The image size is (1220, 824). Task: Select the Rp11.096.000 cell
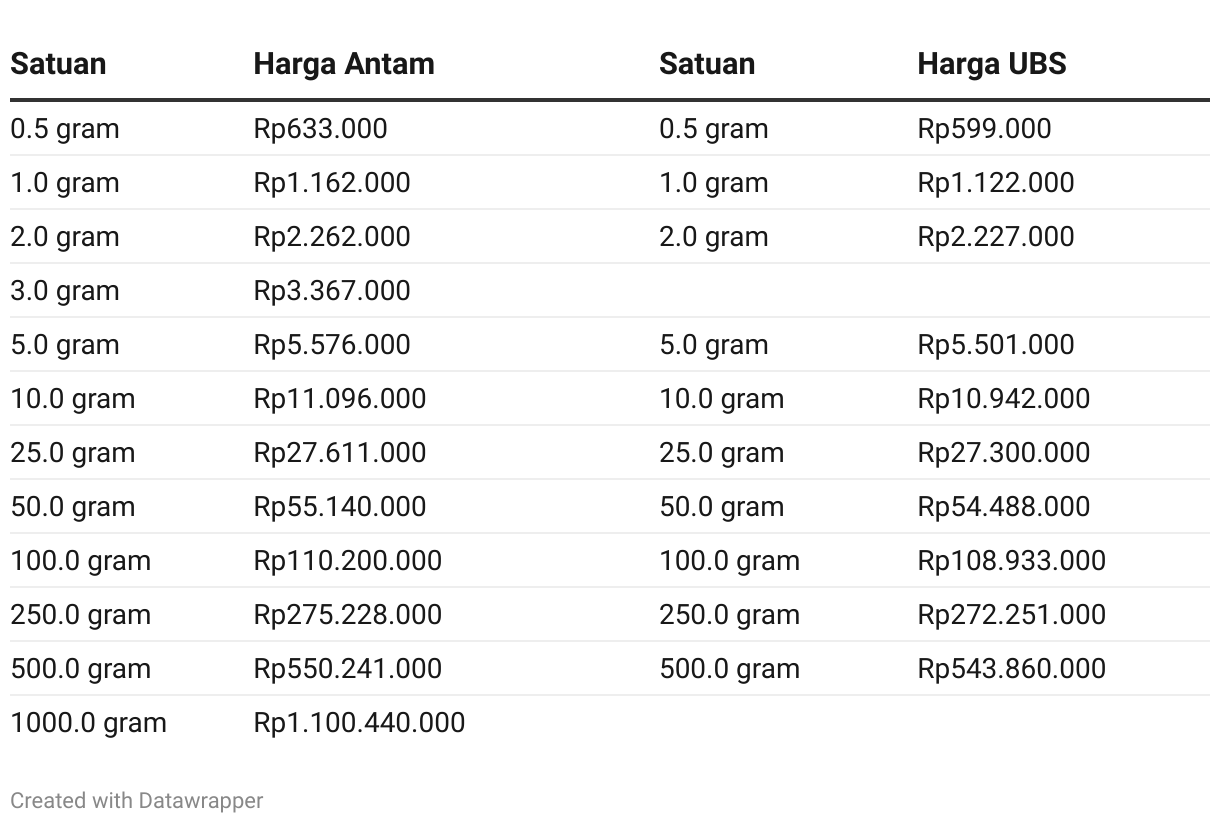click(340, 399)
